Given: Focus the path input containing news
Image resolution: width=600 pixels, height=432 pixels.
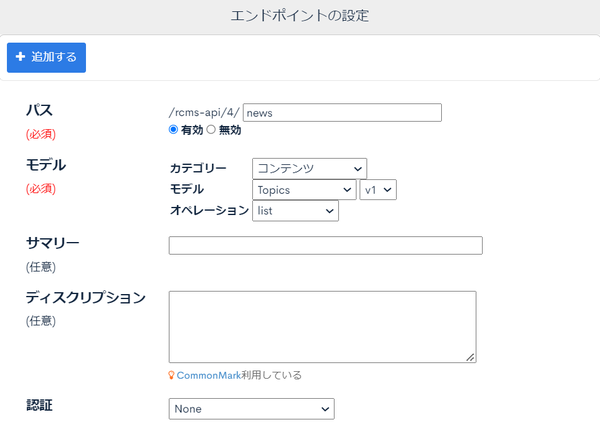Looking at the screenshot, I should click(342, 112).
